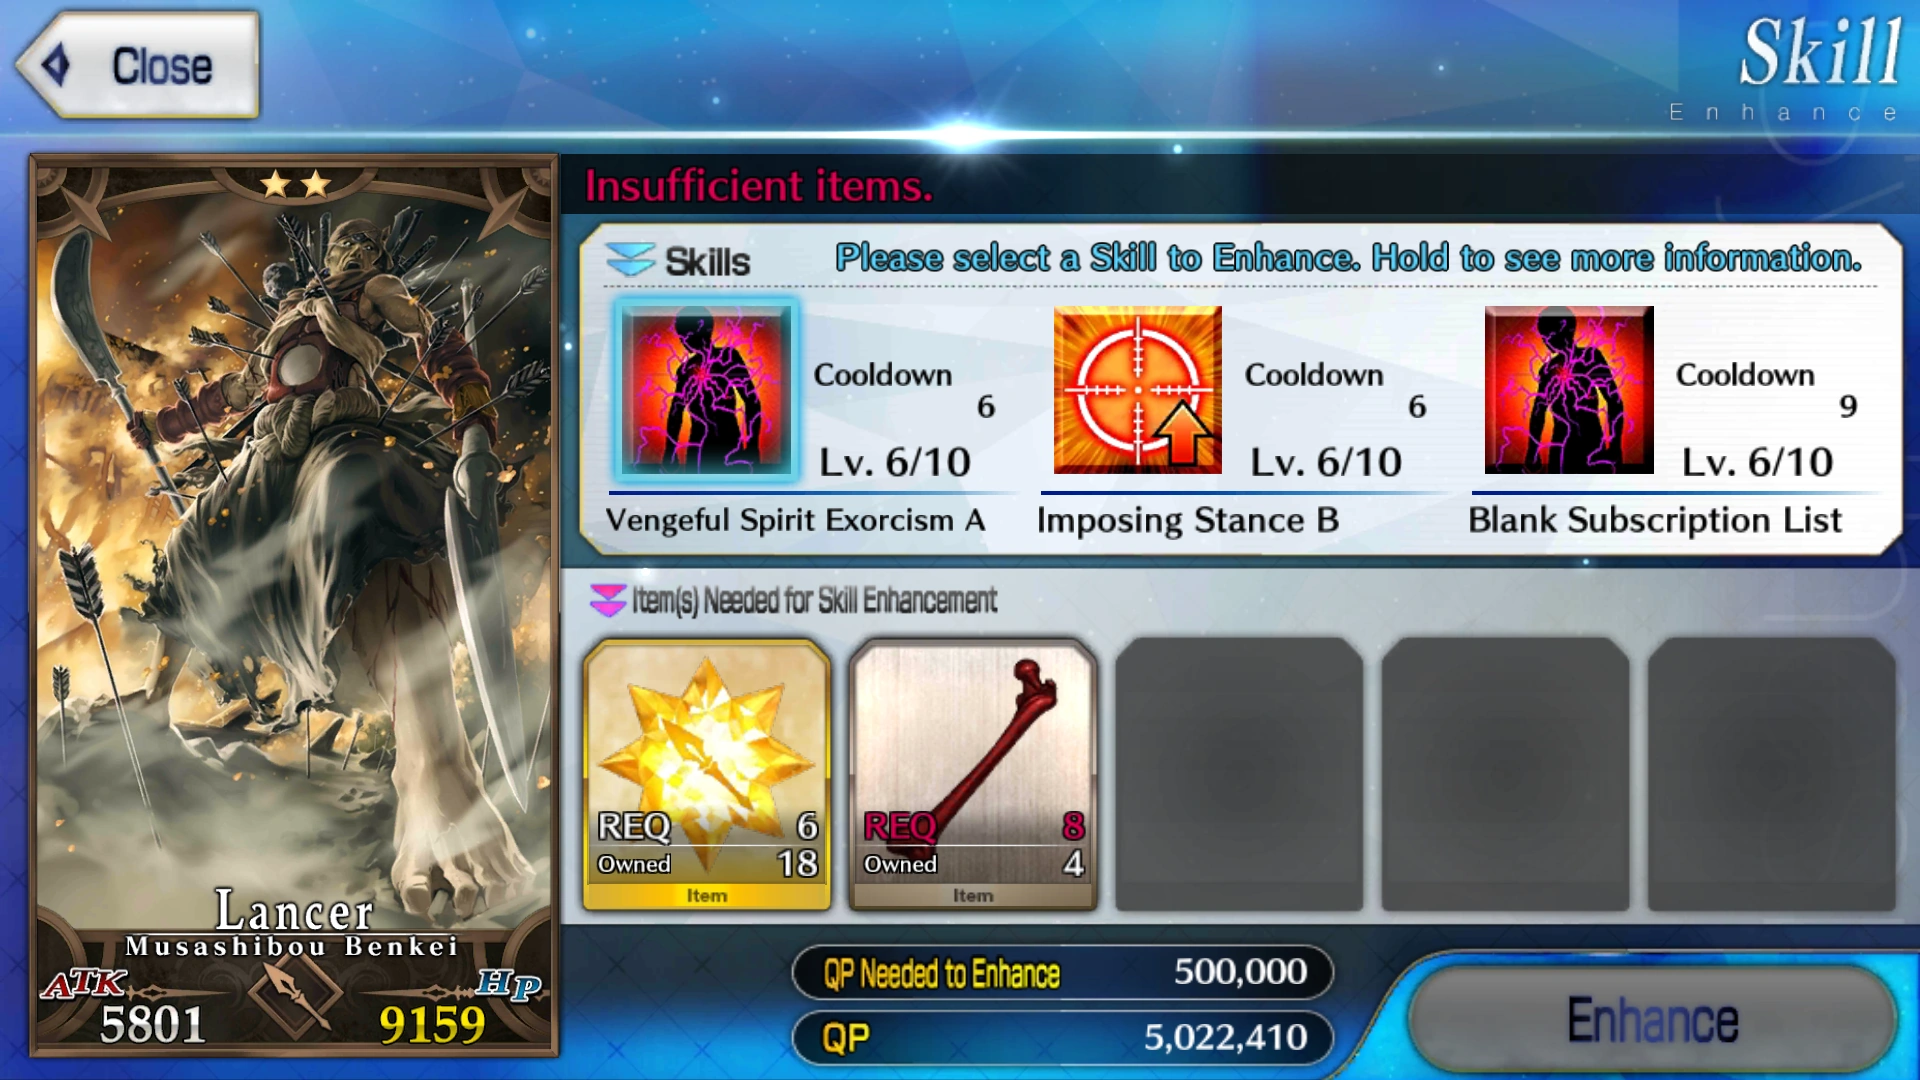Click the pink Items Needed chevron icon
Image resolution: width=1920 pixels, height=1080 pixels.
click(608, 600)
